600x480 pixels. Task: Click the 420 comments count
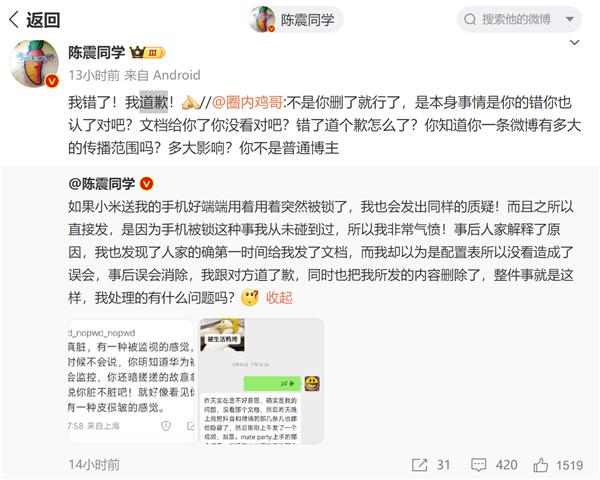[x=506, y=465]
